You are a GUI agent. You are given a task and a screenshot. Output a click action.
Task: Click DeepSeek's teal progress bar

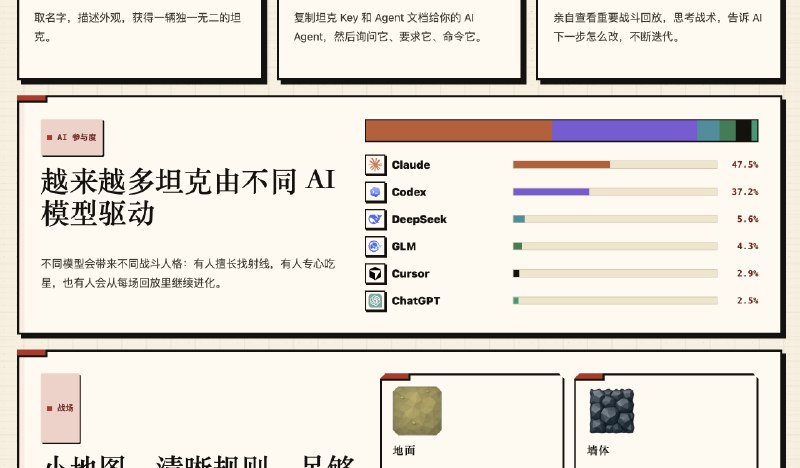pos(519,219)
